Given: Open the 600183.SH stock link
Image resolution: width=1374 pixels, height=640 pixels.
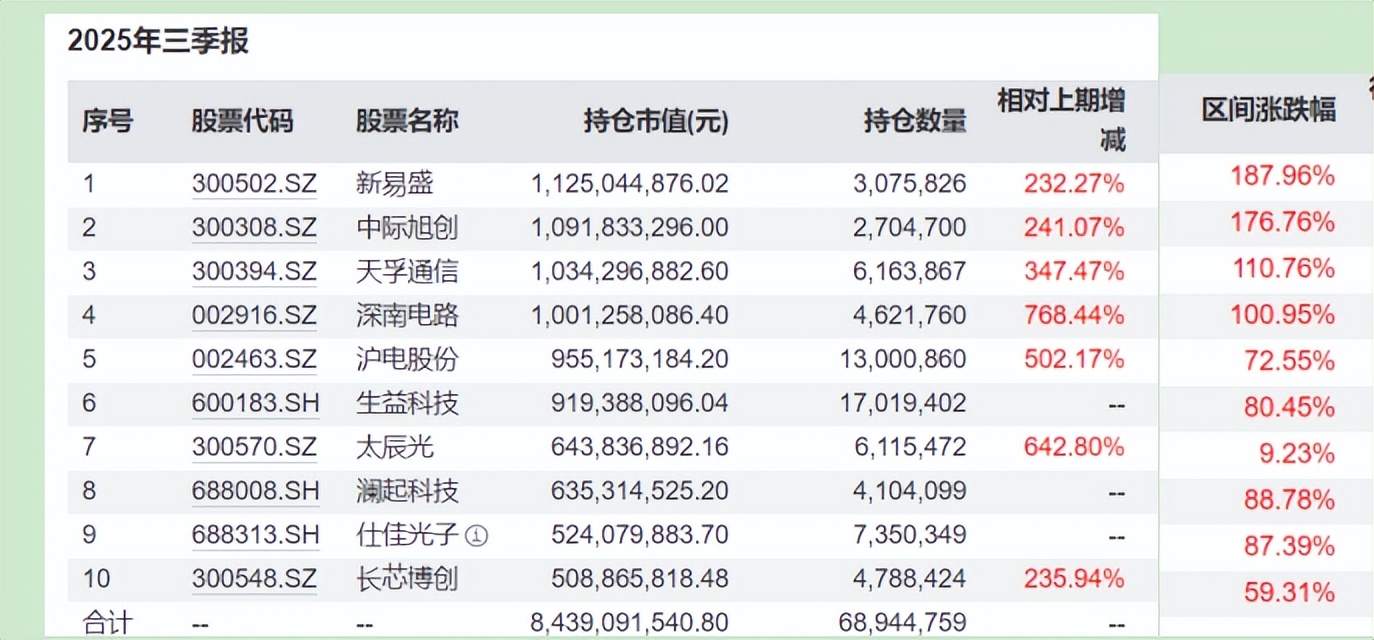Looking at the screenshot, I should click(254, 403).
